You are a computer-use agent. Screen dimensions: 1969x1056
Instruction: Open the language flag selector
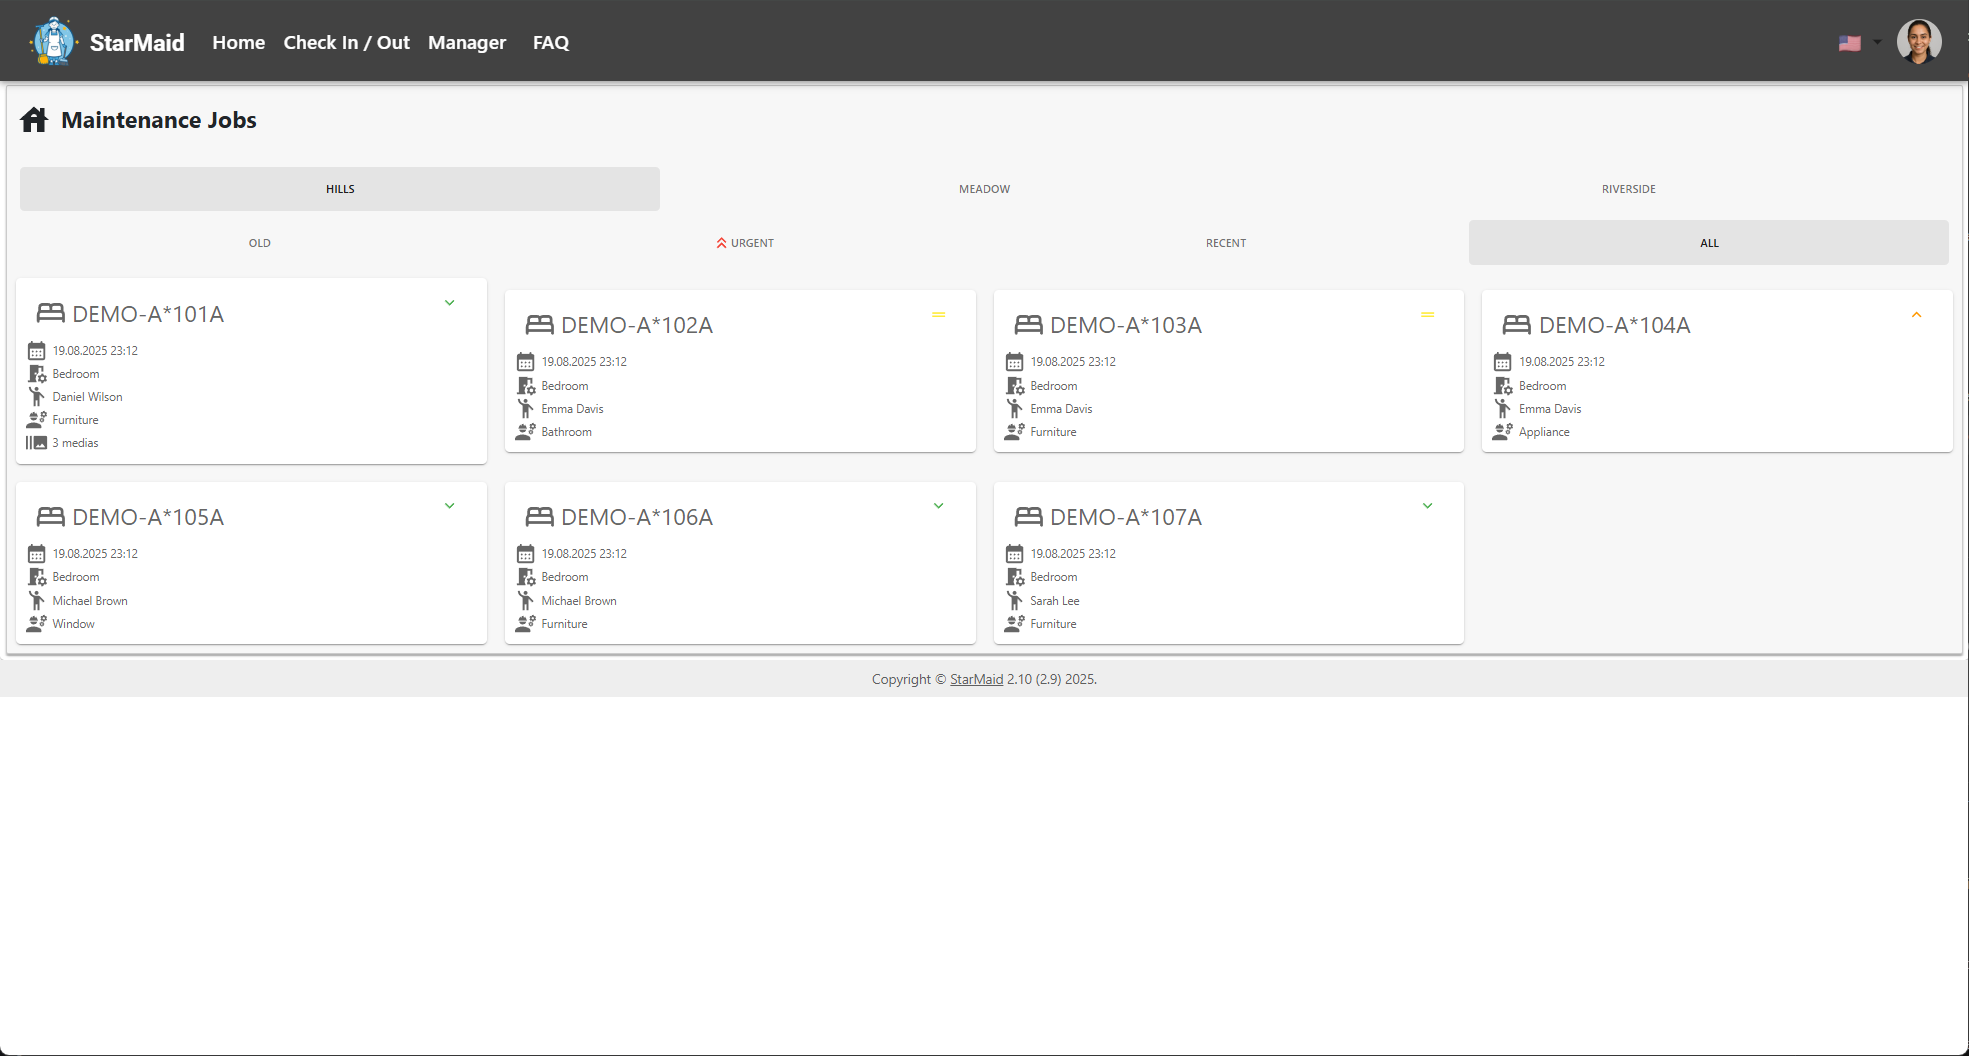coord(1859,43)
